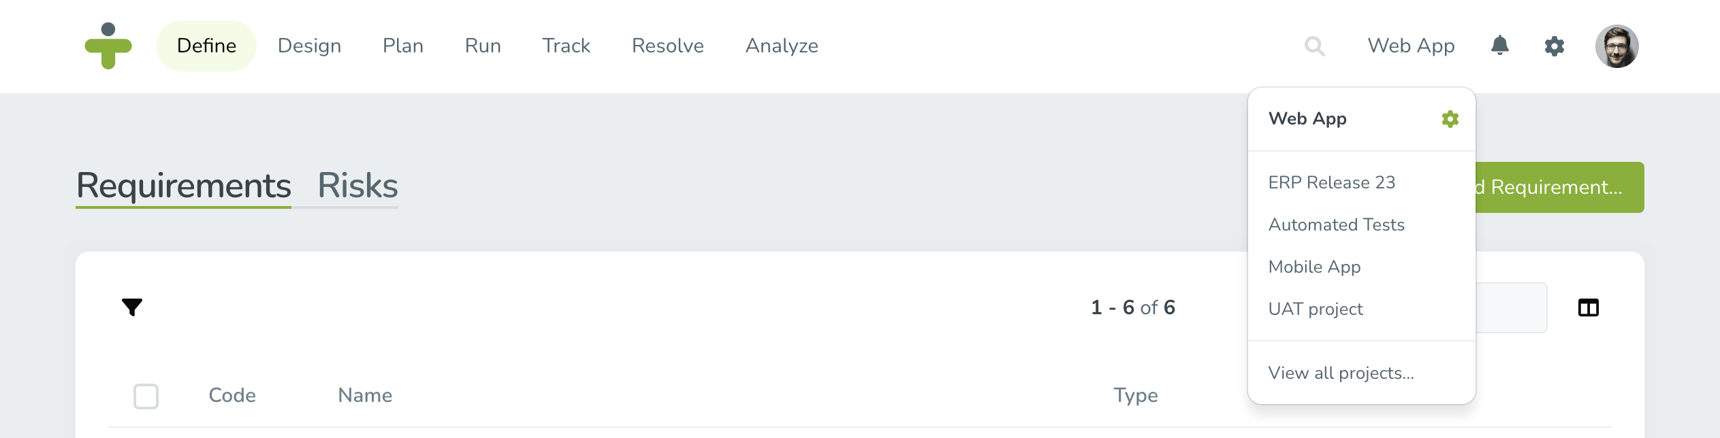The height and width of the screenshot is (438, 1720).
Task: Go to the Analyze section
Action: [781, 46]
